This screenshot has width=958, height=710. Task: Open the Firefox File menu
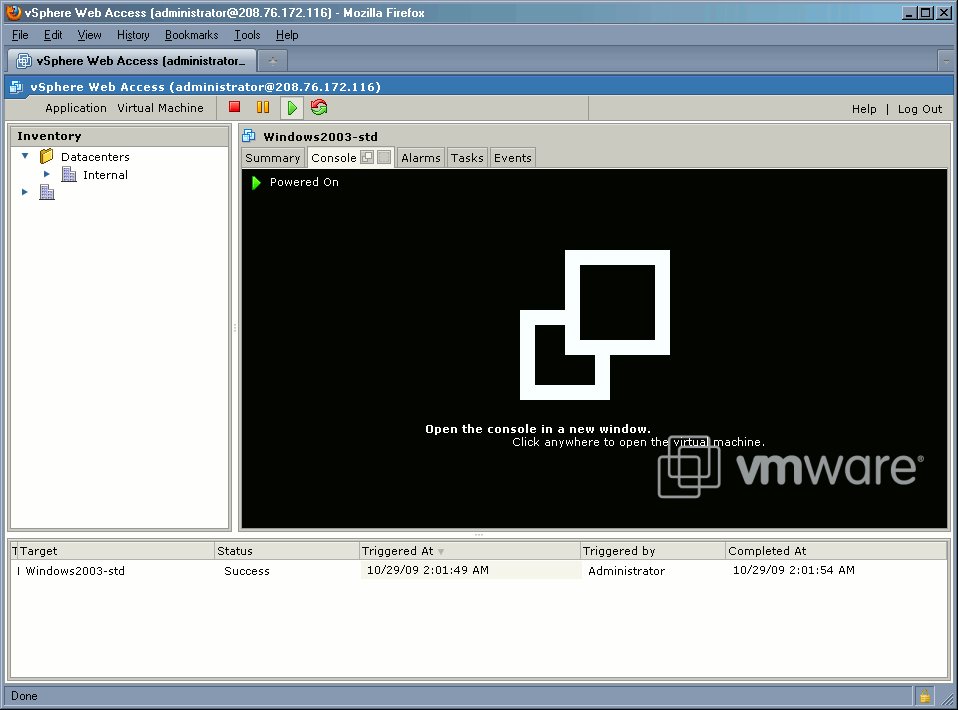click(x=20, y=35)
